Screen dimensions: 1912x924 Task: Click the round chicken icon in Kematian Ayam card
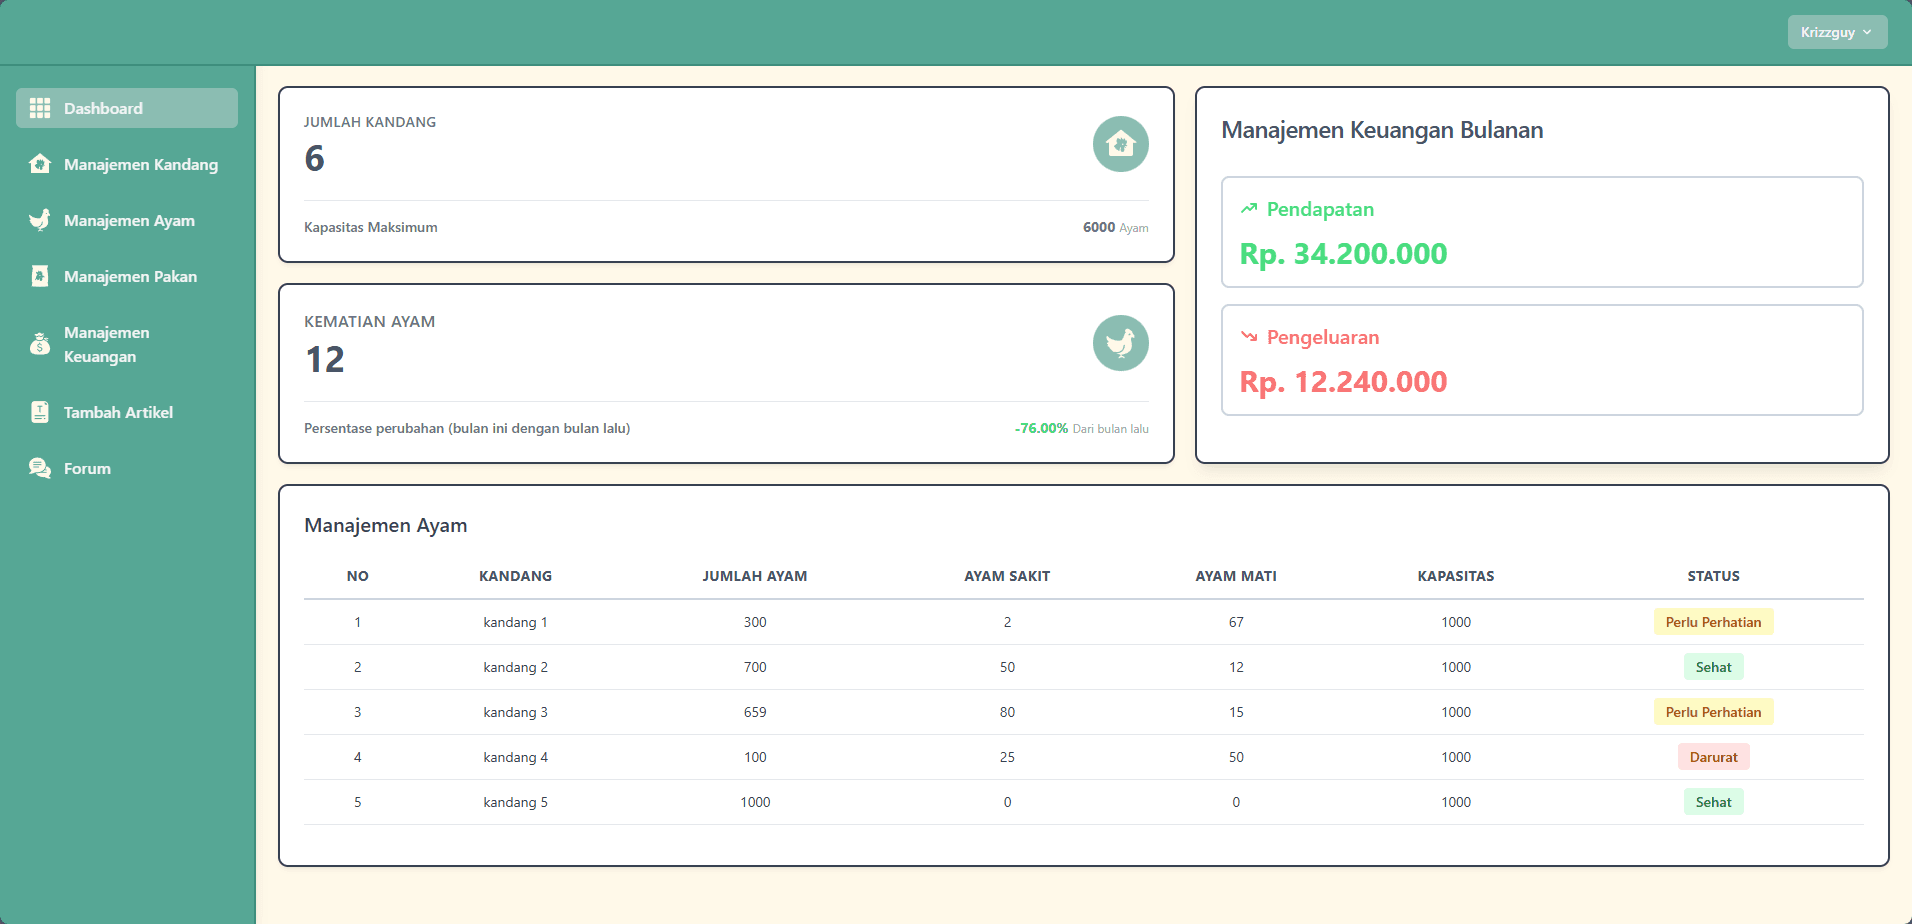point(1120,343)
